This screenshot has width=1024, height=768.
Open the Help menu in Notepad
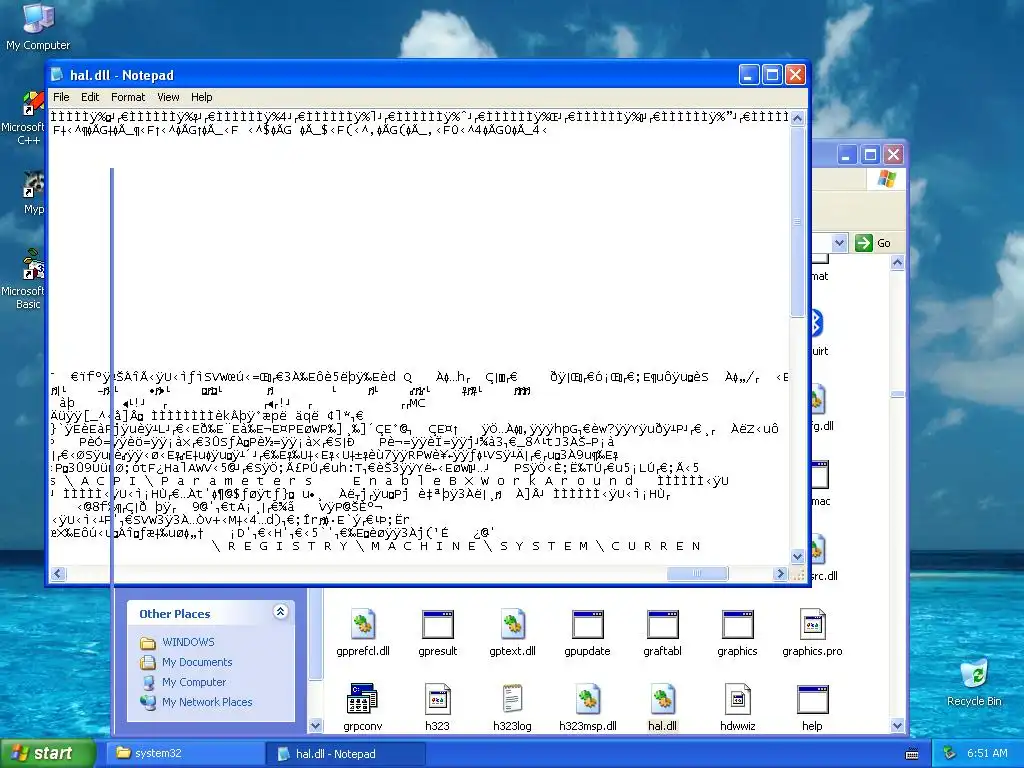(202, 97)
